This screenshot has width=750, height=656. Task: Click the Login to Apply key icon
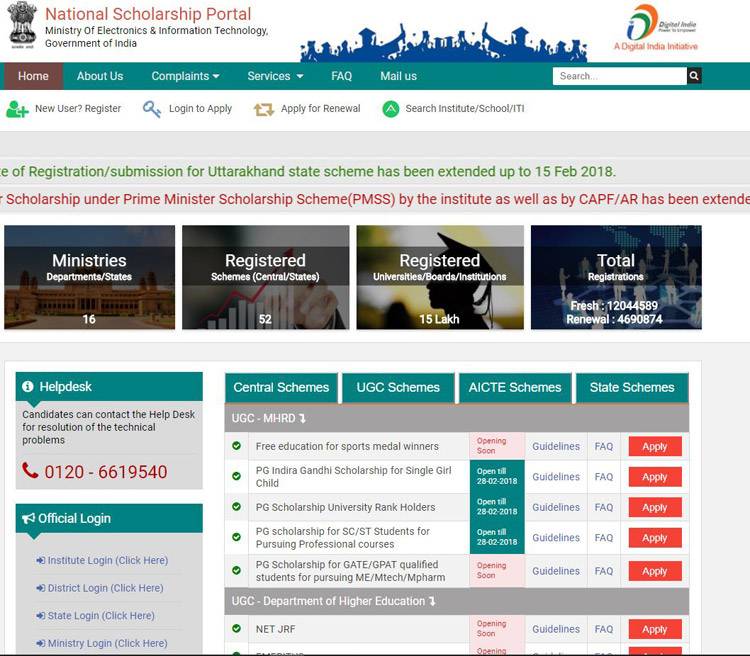(x=152, y=109)
